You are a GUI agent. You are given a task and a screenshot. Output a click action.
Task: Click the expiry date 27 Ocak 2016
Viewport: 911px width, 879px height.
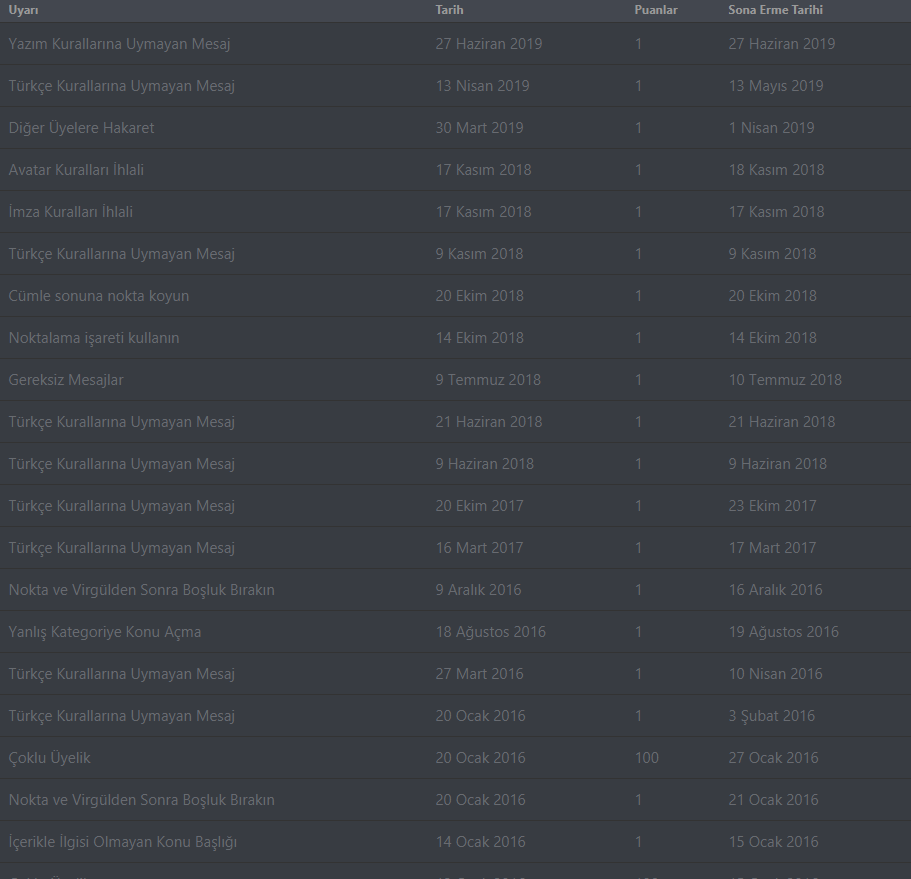pyautogui.click(x=773, y=758)
